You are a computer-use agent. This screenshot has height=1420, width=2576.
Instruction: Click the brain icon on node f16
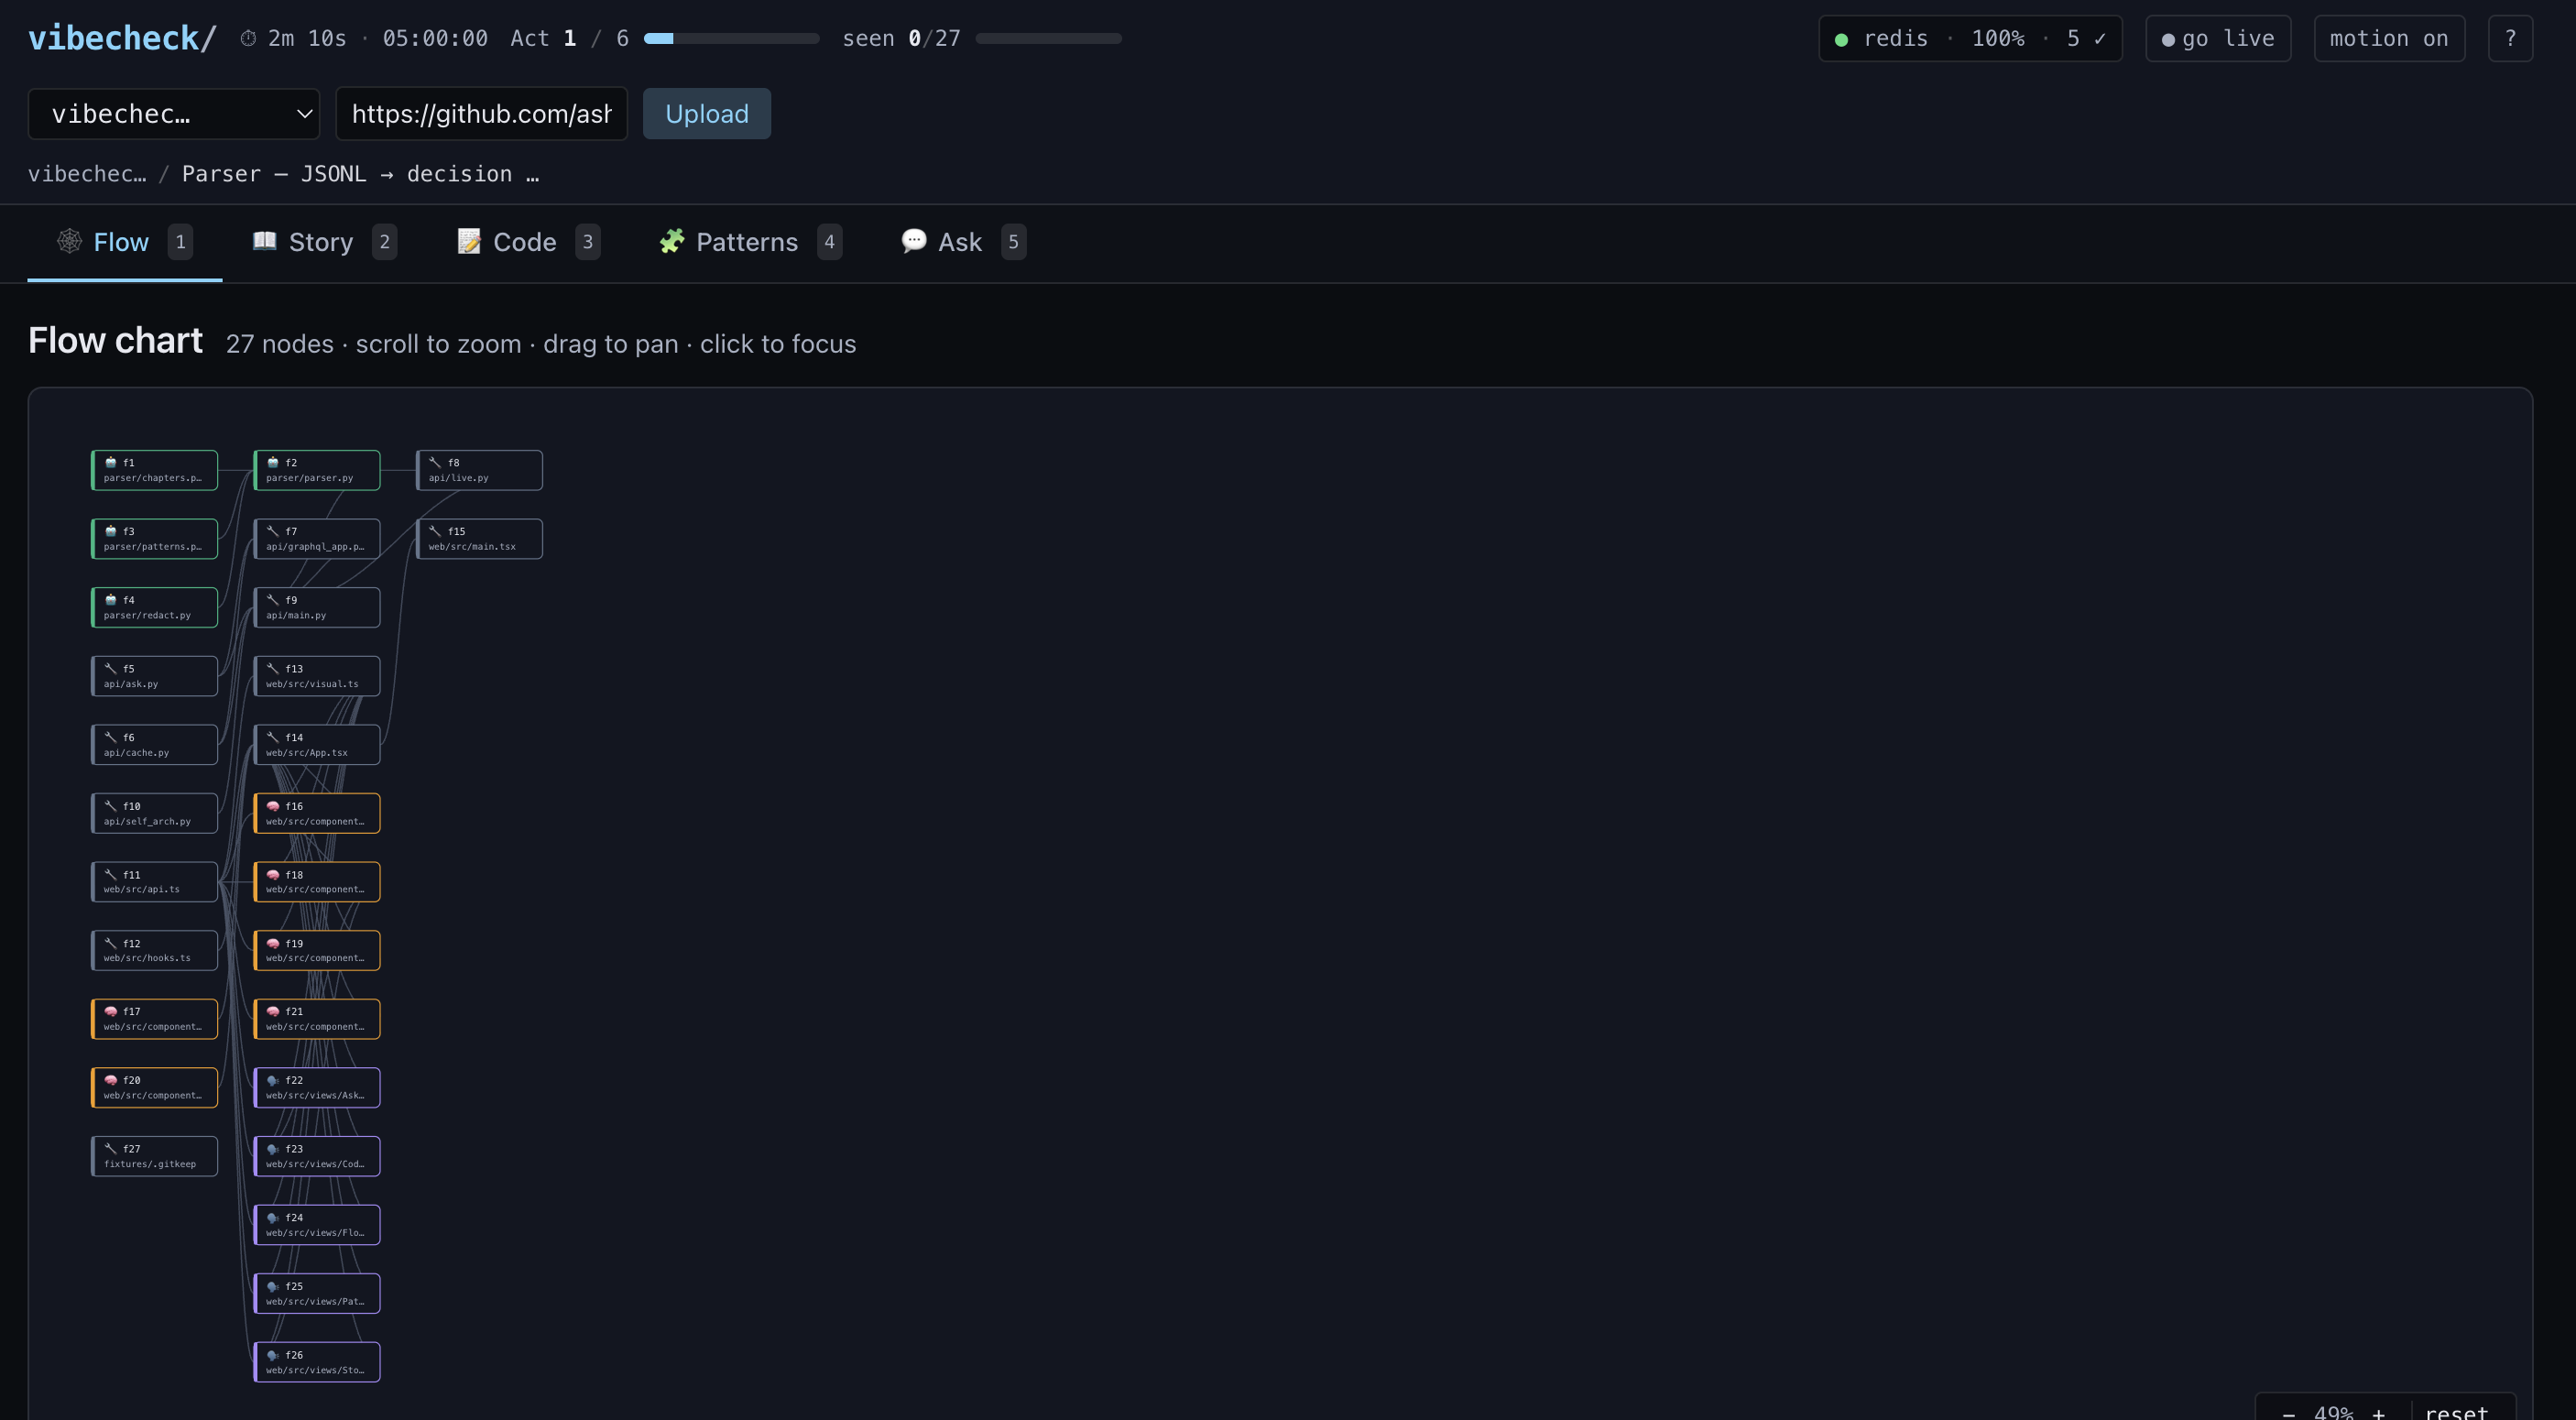pos(273,806)
